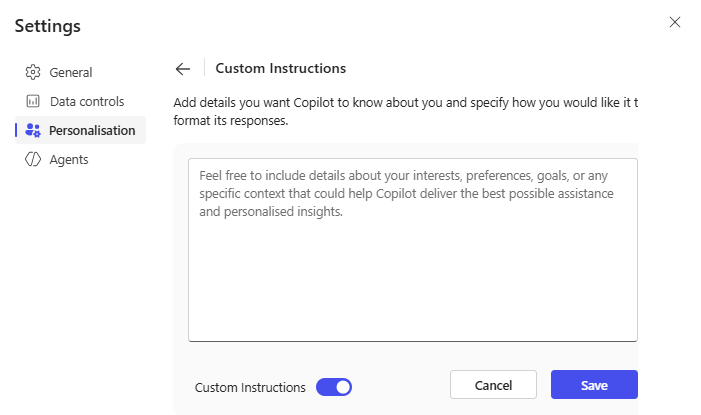Screen dimensions: 701x415
Task: Click the empty lower area of text box
Action: 412,300
